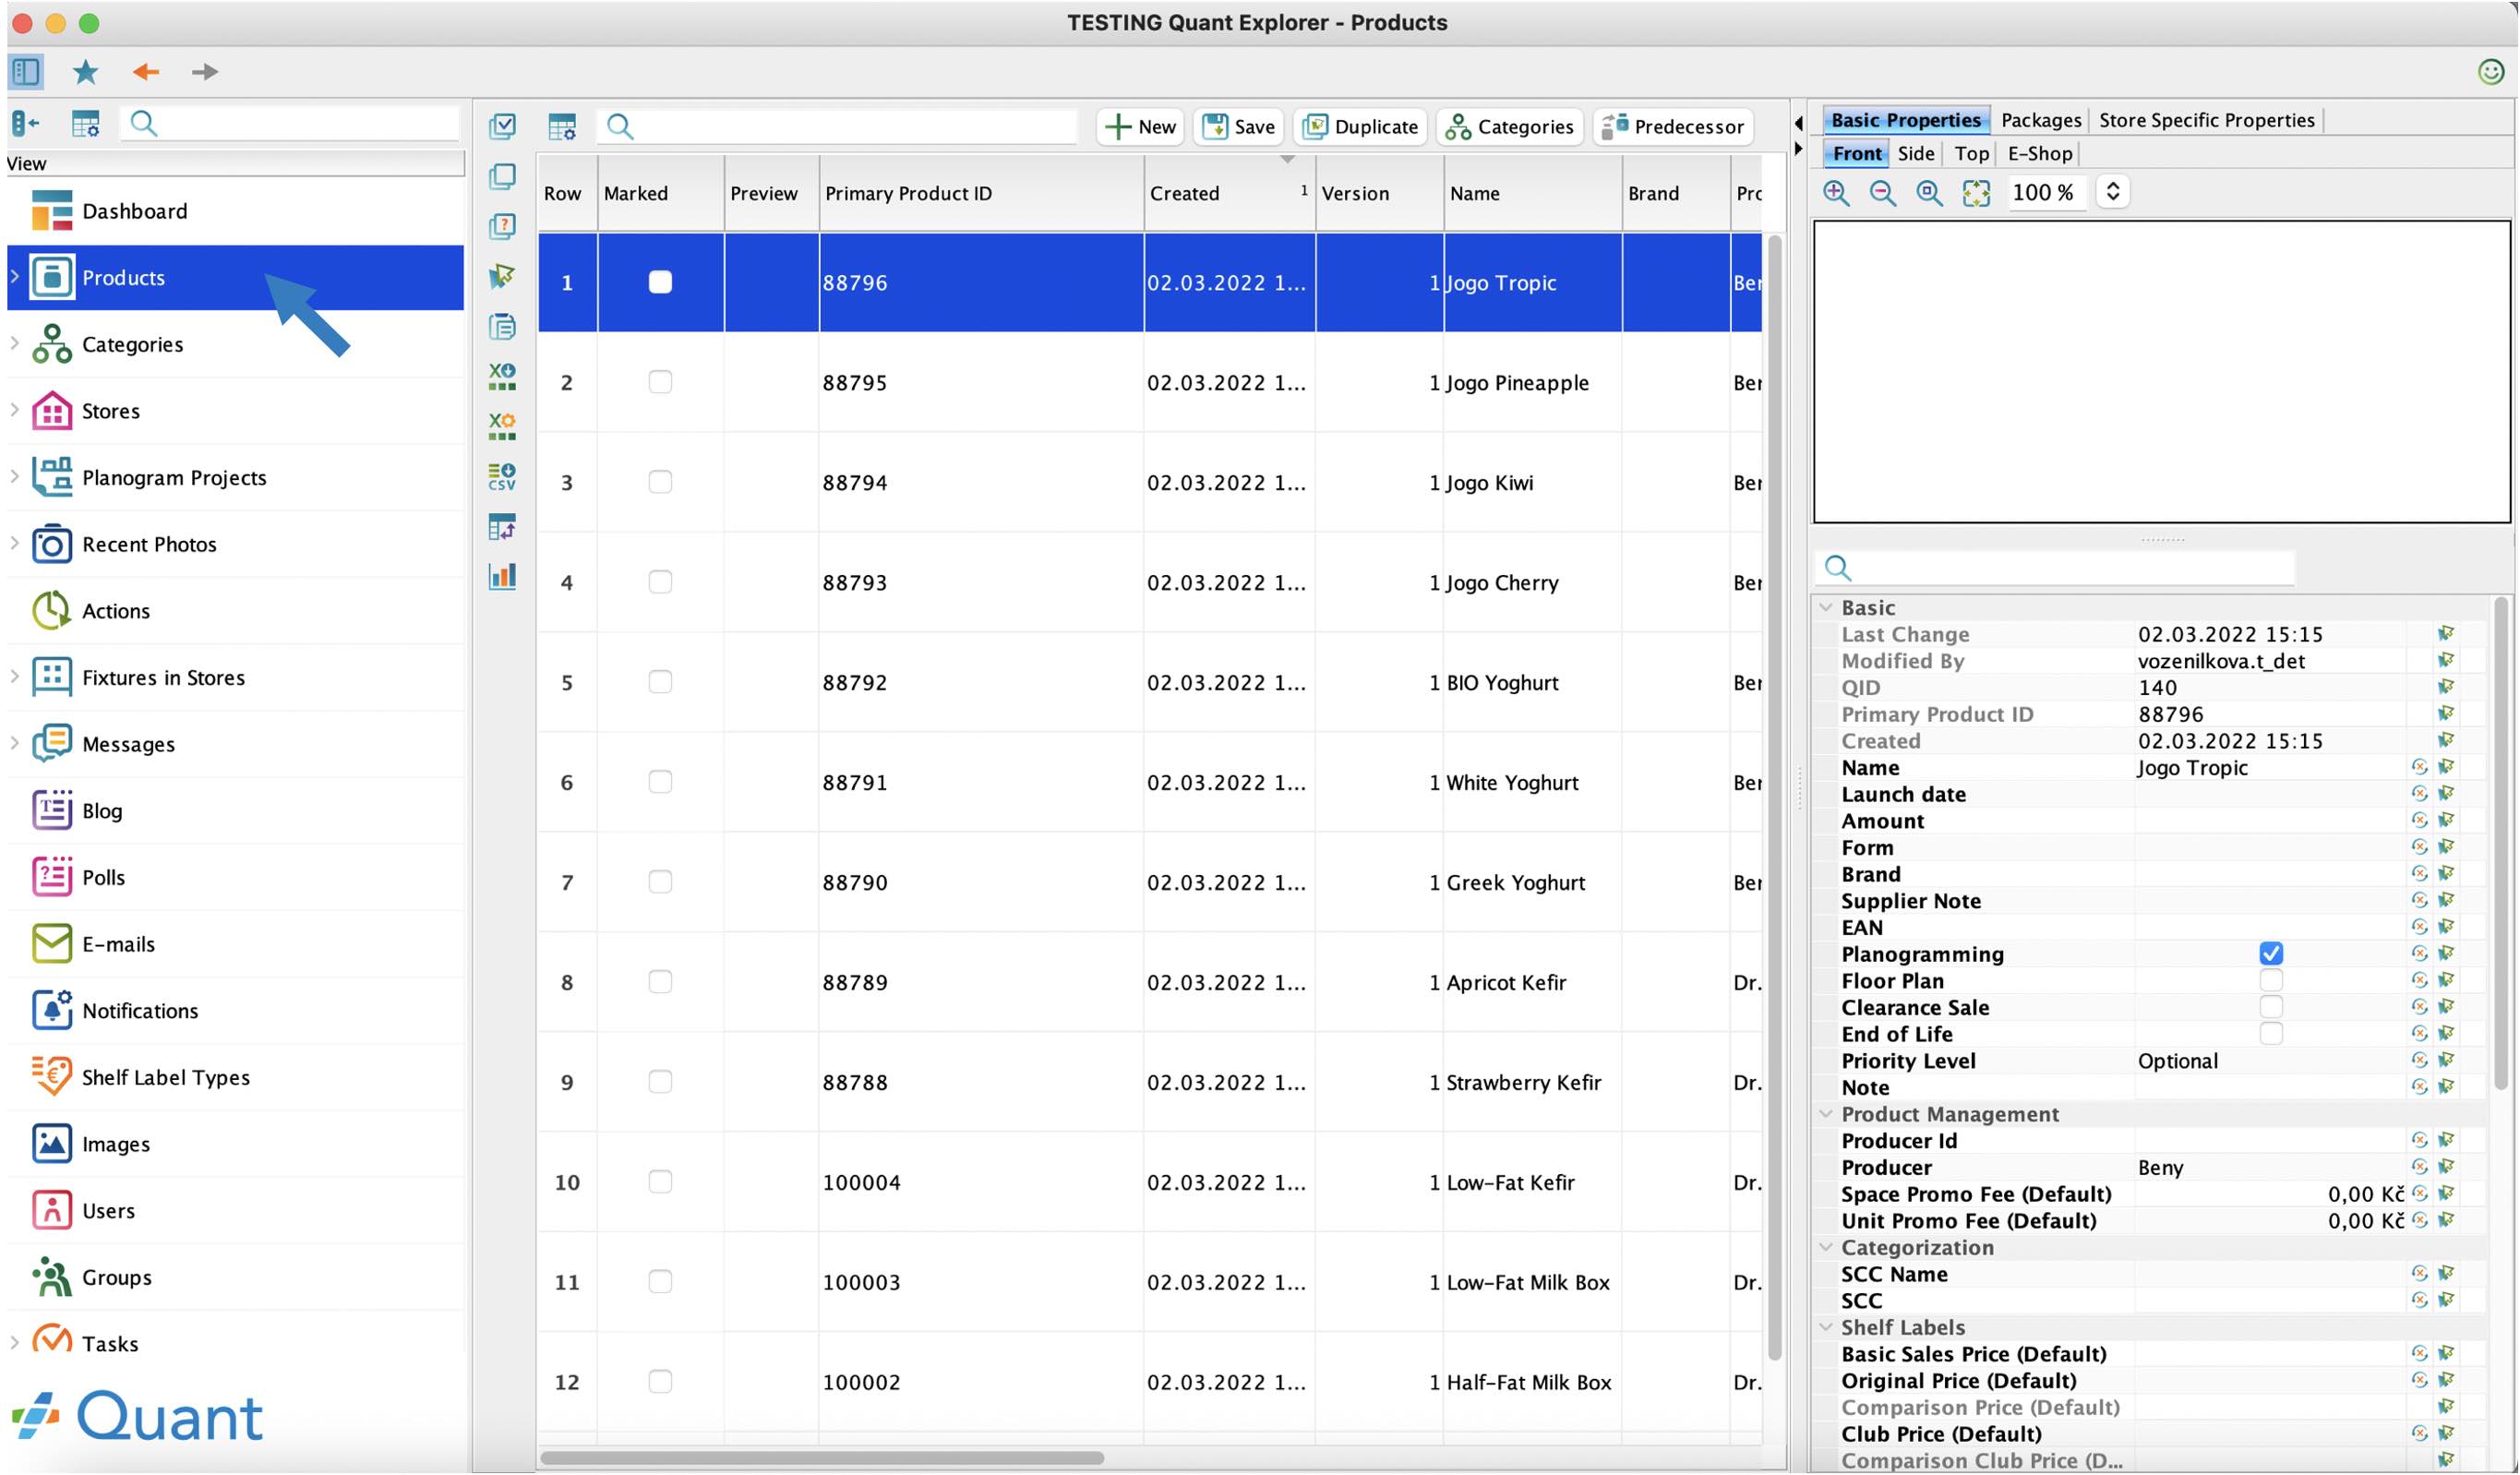This screenshot has height=1475, width=2520.
Task: Mark the Jogo Pineapple row checkbox
Action: (x=660, y=382)
